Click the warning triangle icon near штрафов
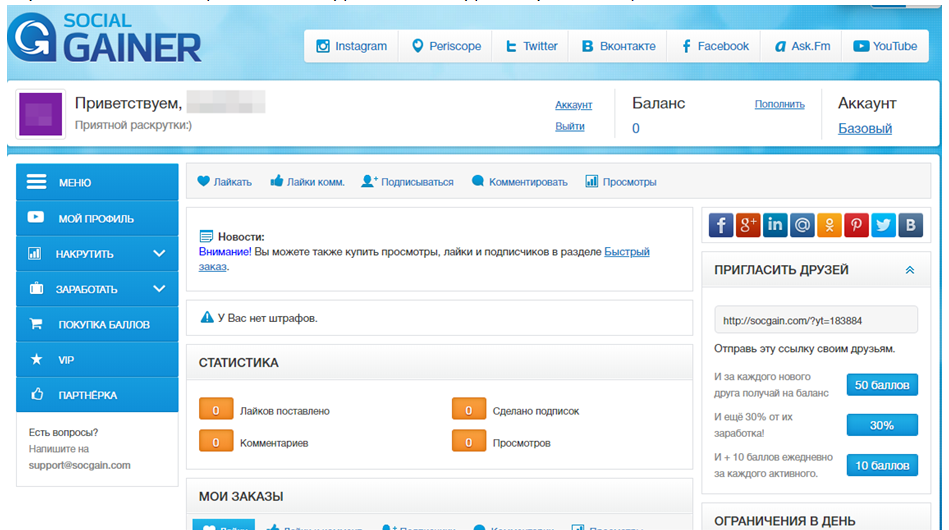949x530 pixels. tap(207, 317)
